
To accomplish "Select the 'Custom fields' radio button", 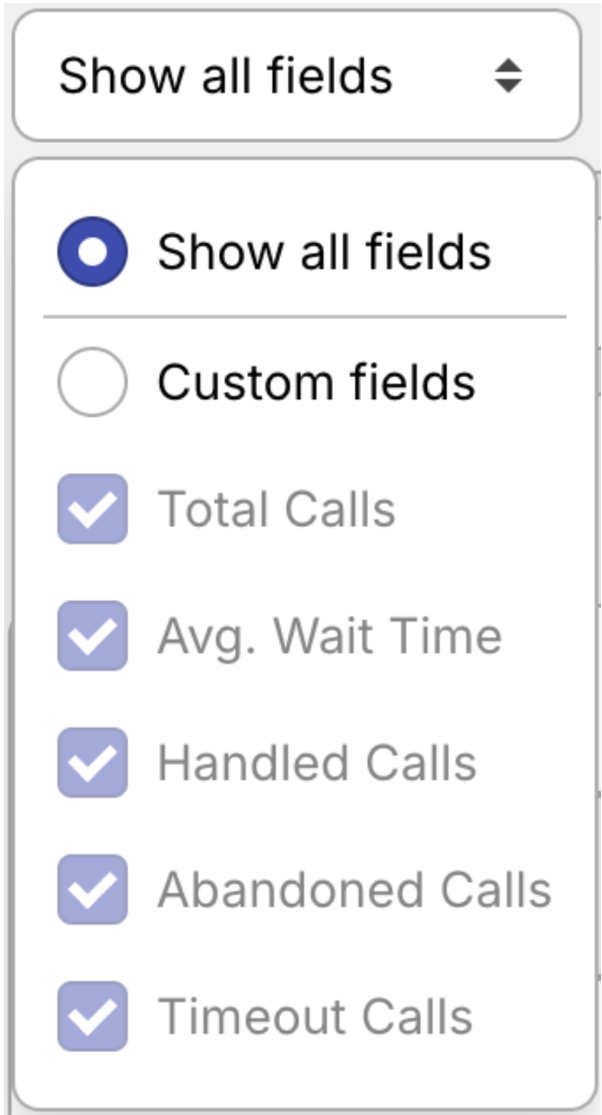I will click(92, 382).
